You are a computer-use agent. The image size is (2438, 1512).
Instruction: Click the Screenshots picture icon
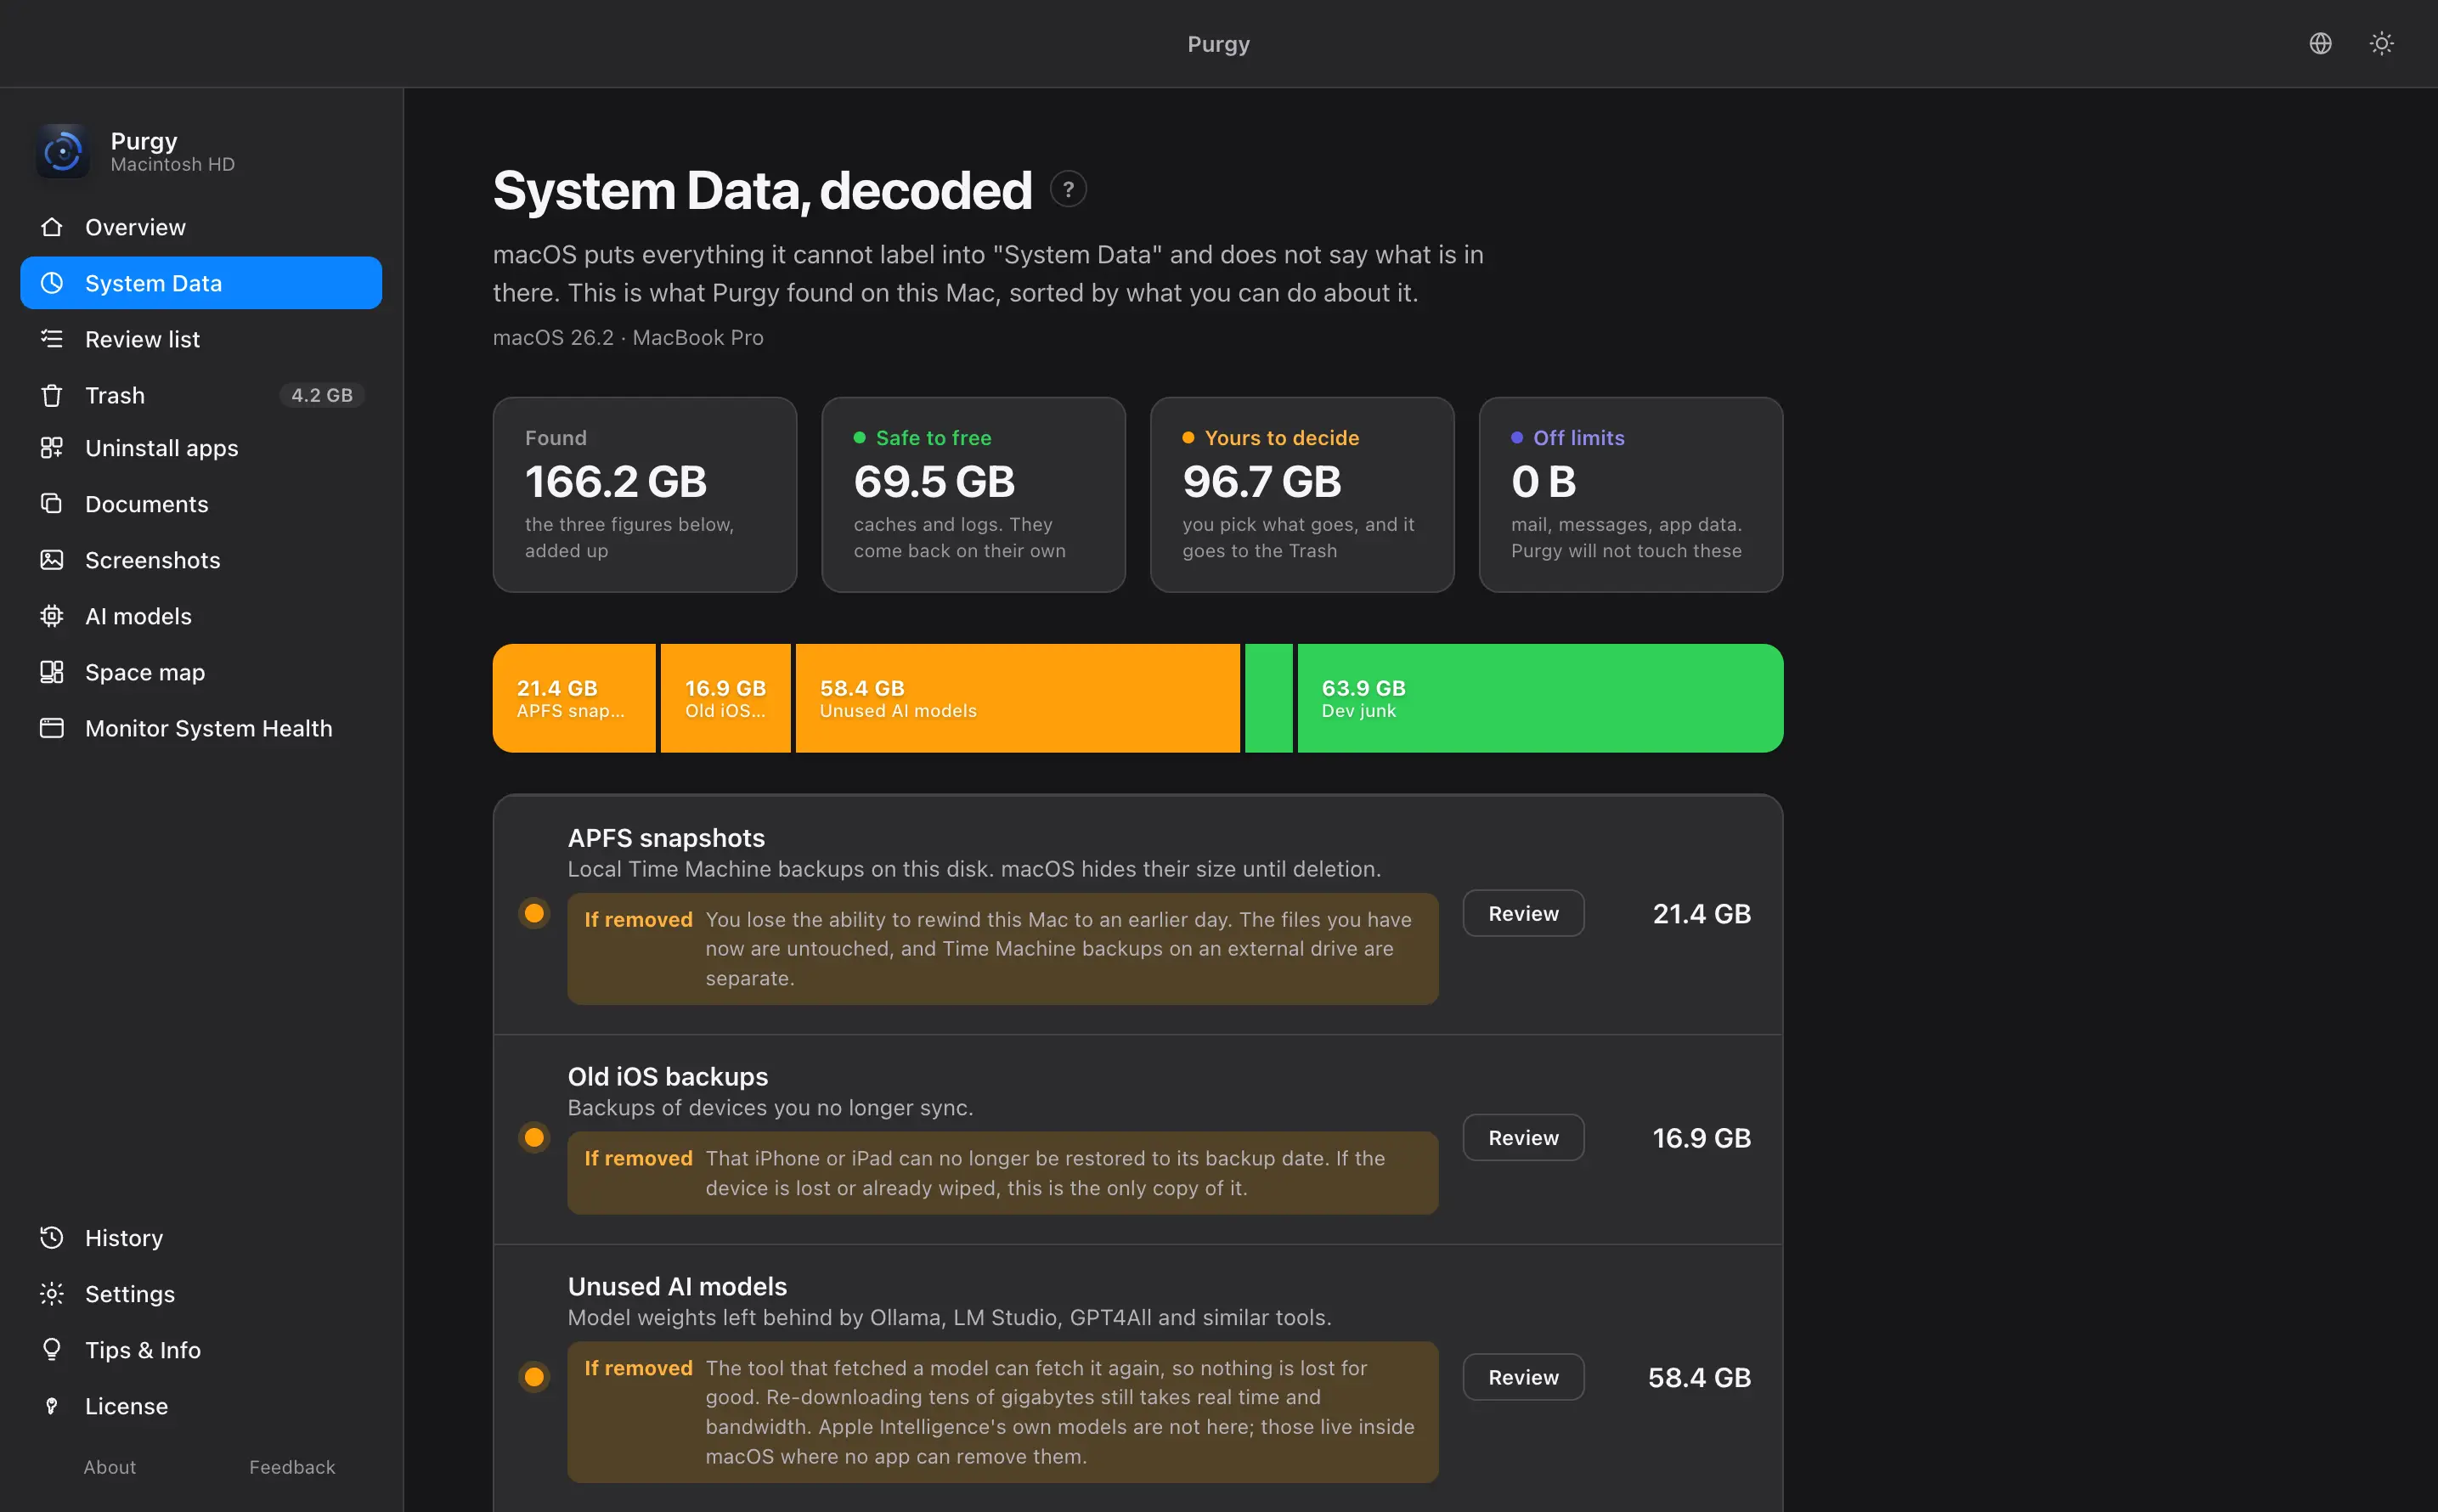coord(52,560)
